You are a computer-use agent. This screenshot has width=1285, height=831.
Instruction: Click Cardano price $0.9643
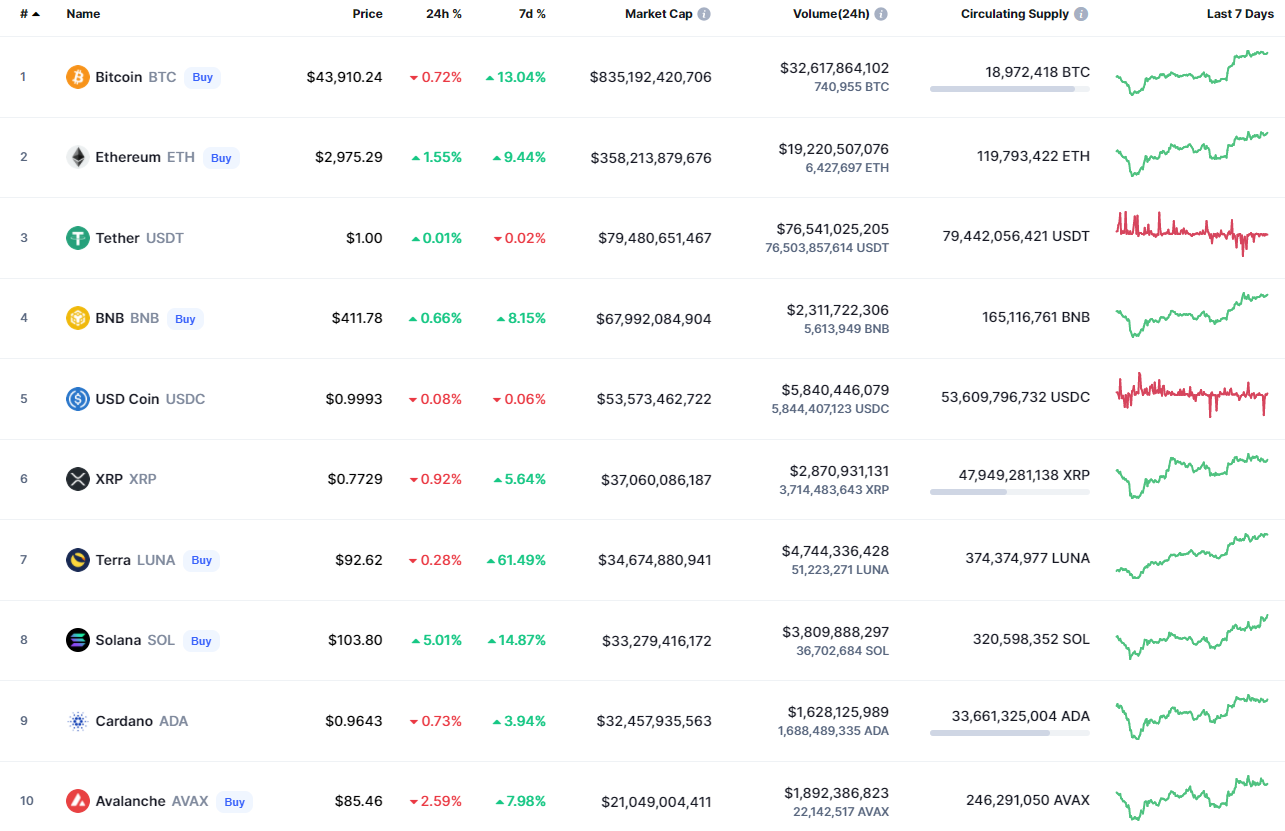click(354, 721)
